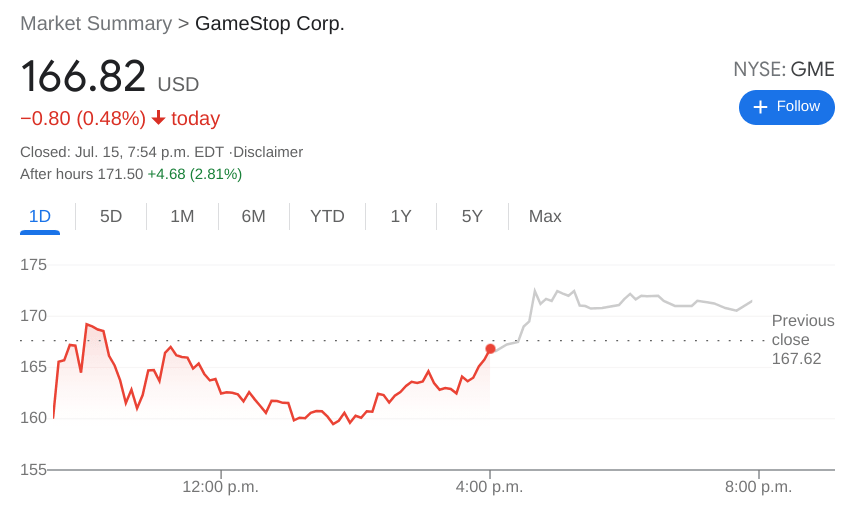Screen dimensions: 850x518
Task: Click the 4:00 p.m. axis label
Action: pyautogui.click(x=489, y=487)
